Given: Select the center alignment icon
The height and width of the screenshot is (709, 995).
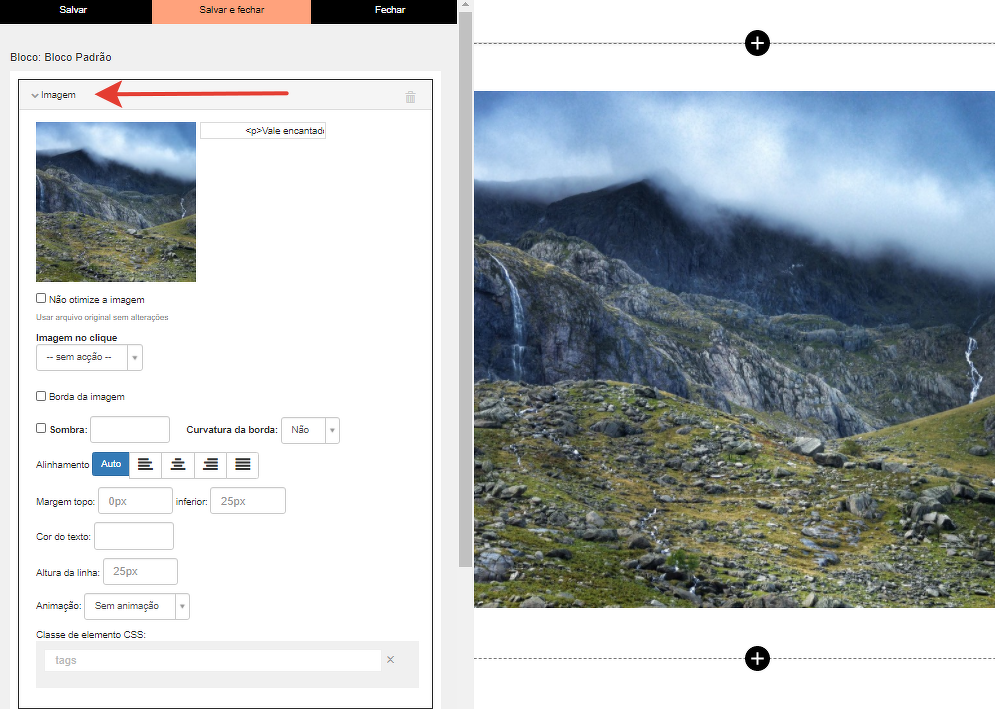Looking at the screenshot, I should pos(178,464).
